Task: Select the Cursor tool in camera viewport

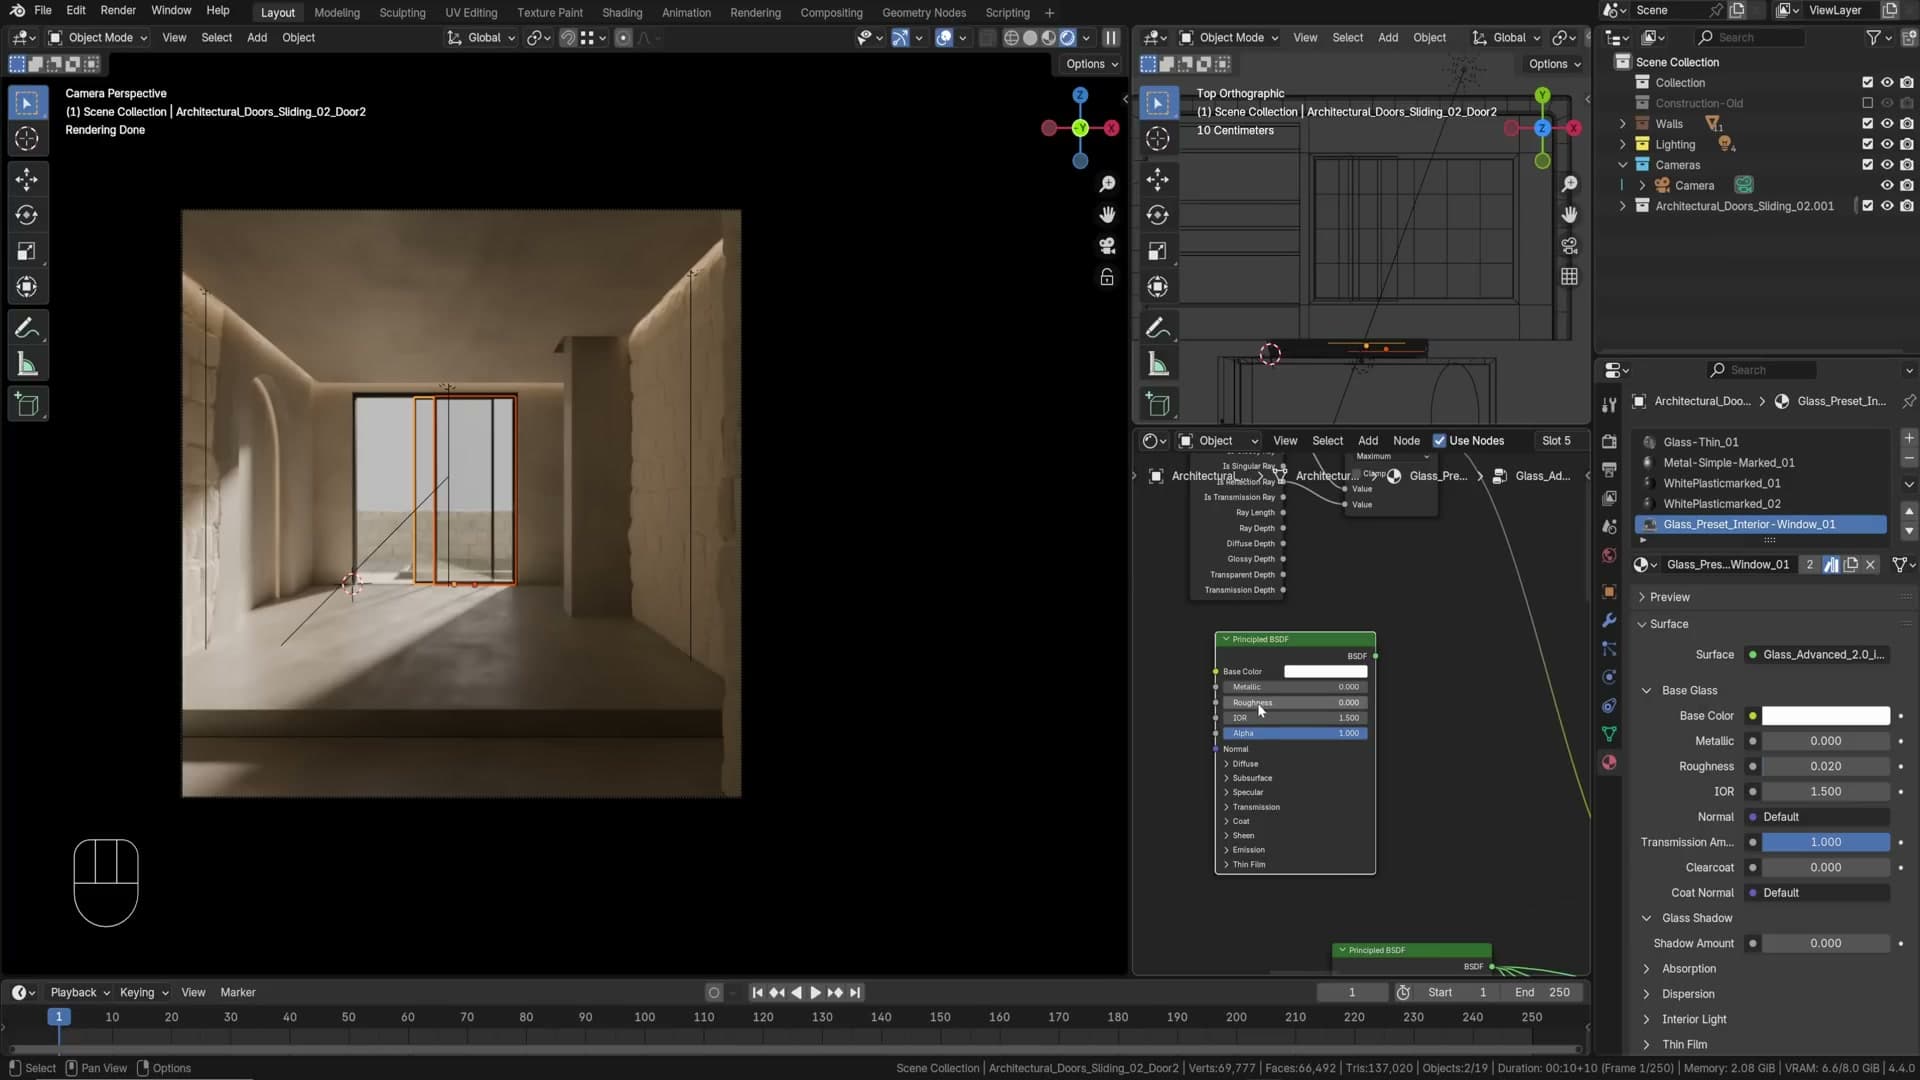Action: 27,139
